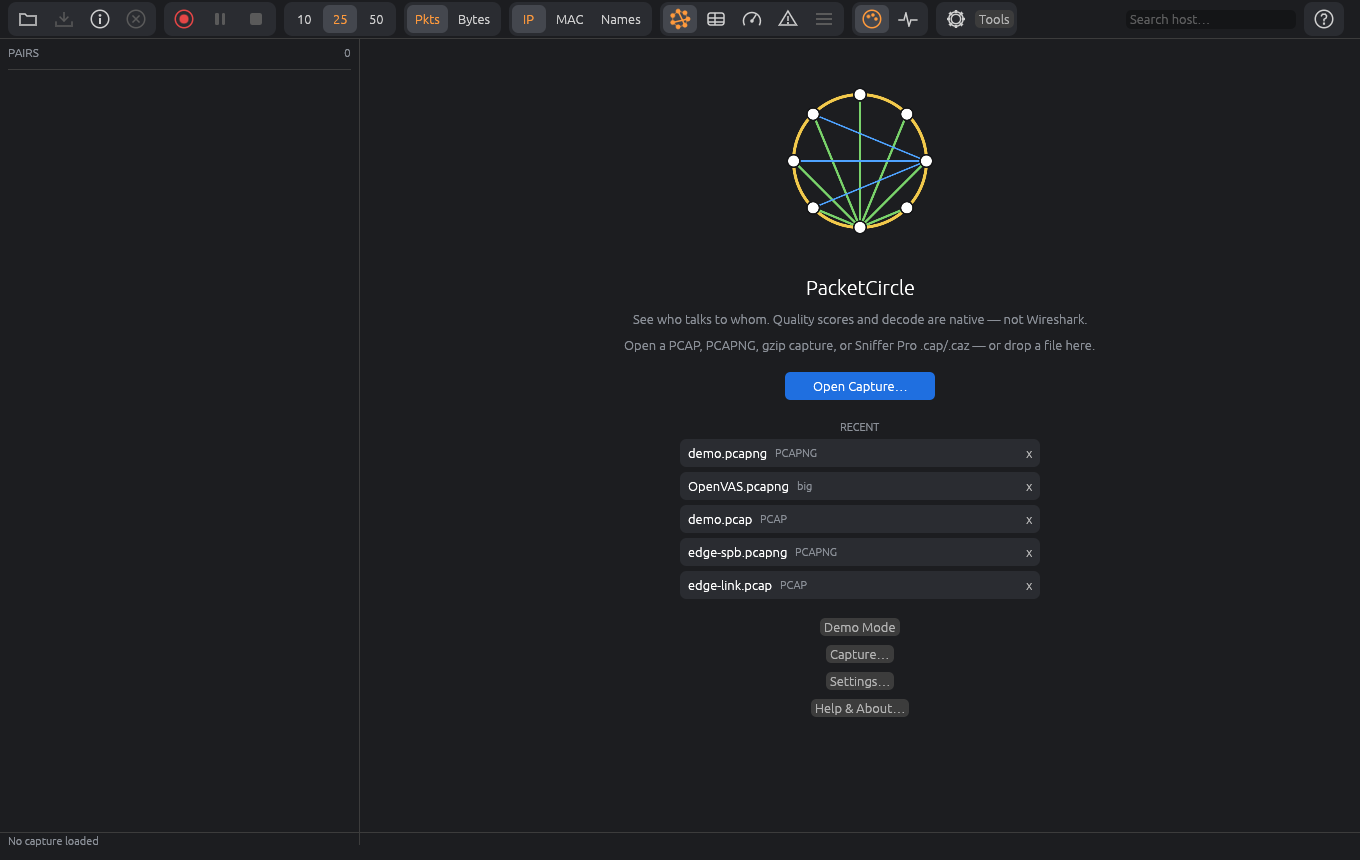
Task: Launch Demo Mode
Action: 860,627
